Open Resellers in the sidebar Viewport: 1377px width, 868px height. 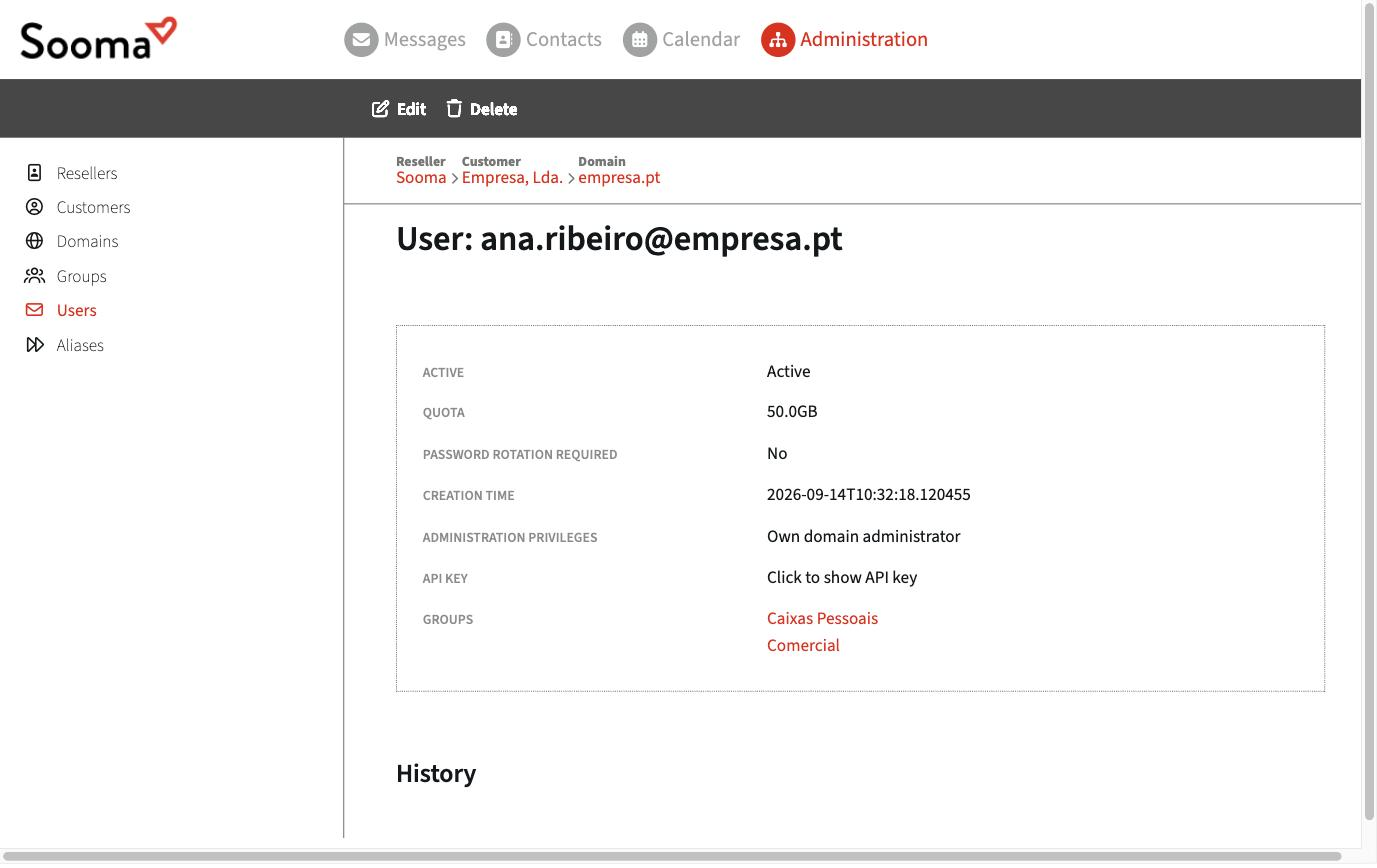click(x=87, y=173)
